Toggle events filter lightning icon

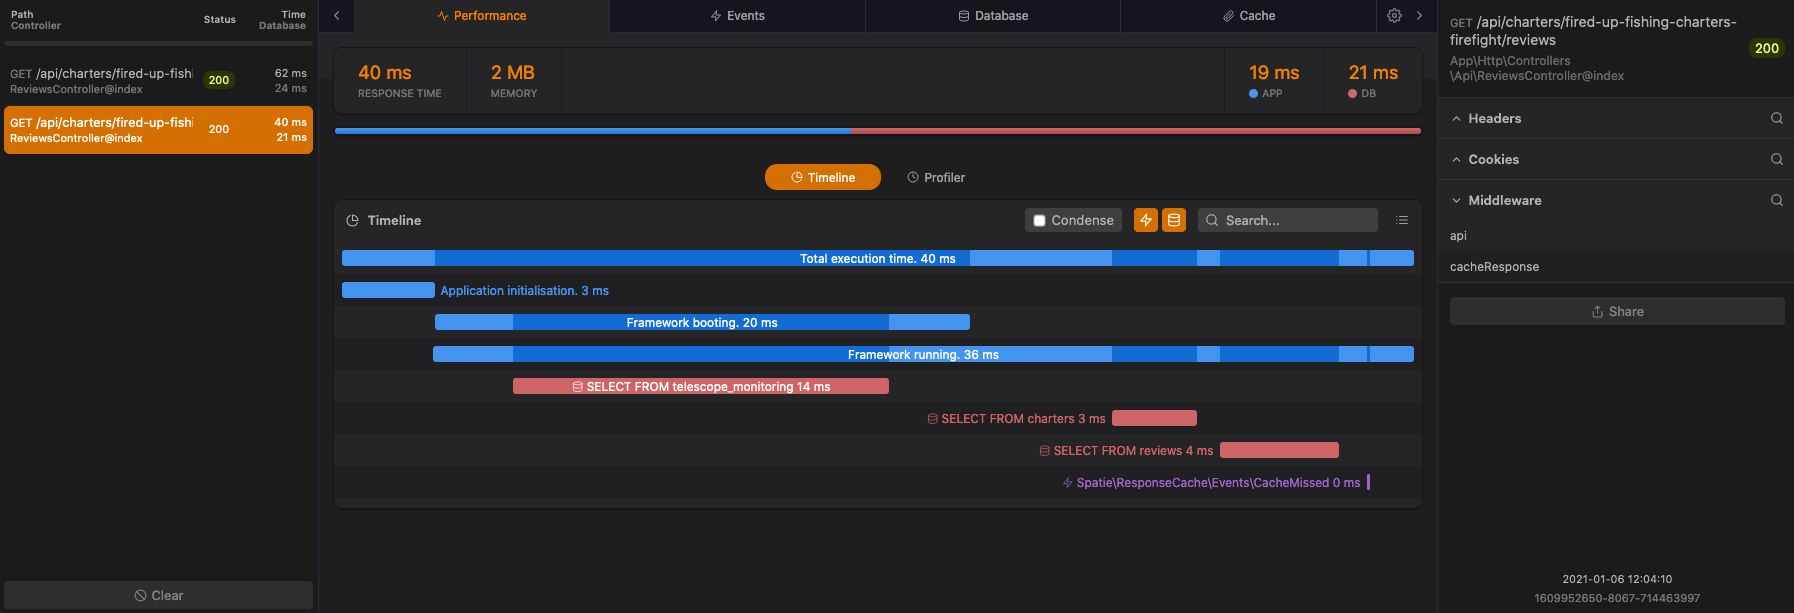coord(1146,220)
